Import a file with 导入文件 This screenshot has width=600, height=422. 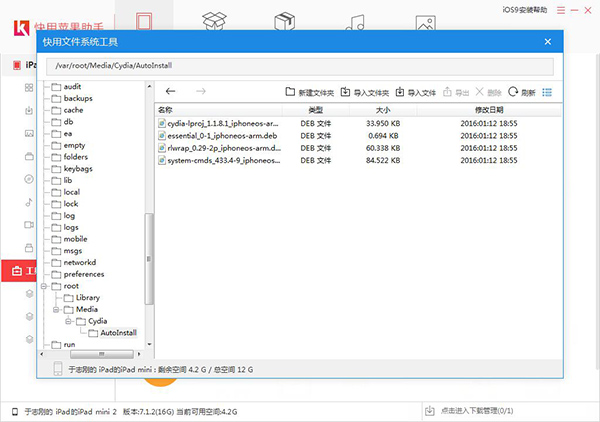click(416, 92)
